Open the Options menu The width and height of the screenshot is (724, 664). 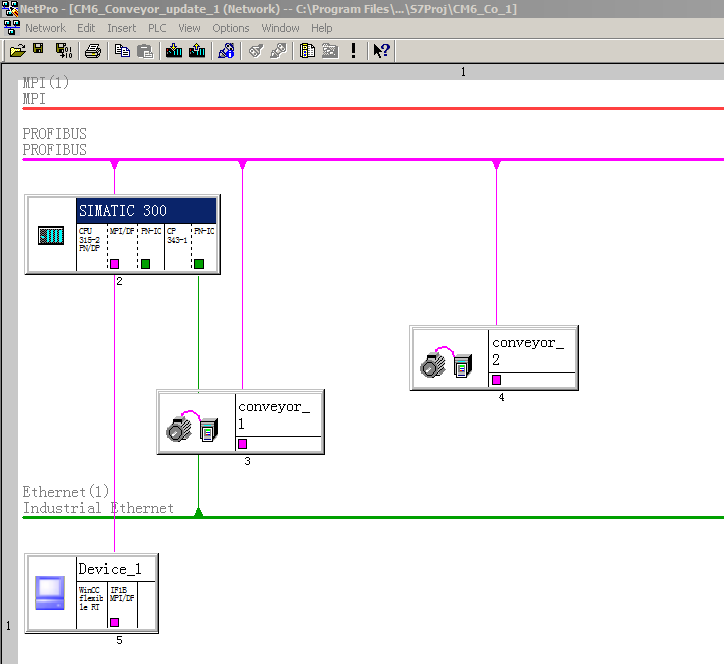(230, 28)
